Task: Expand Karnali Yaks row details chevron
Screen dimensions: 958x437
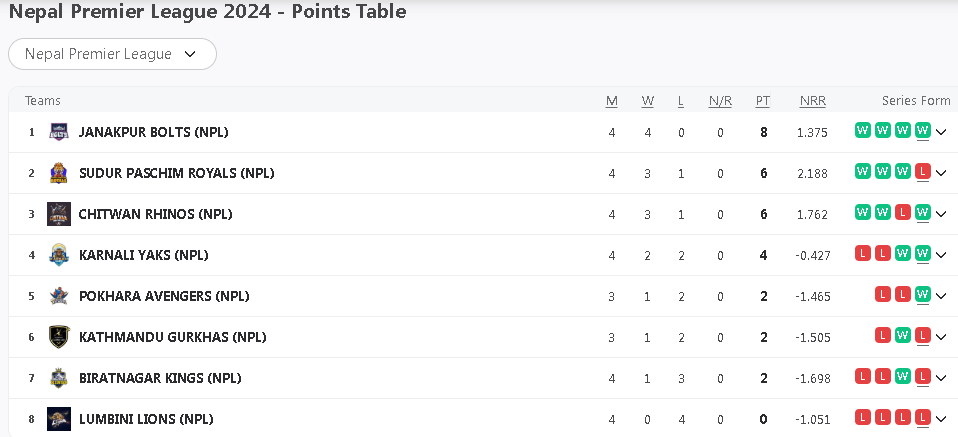Action: tap(941, 255)
